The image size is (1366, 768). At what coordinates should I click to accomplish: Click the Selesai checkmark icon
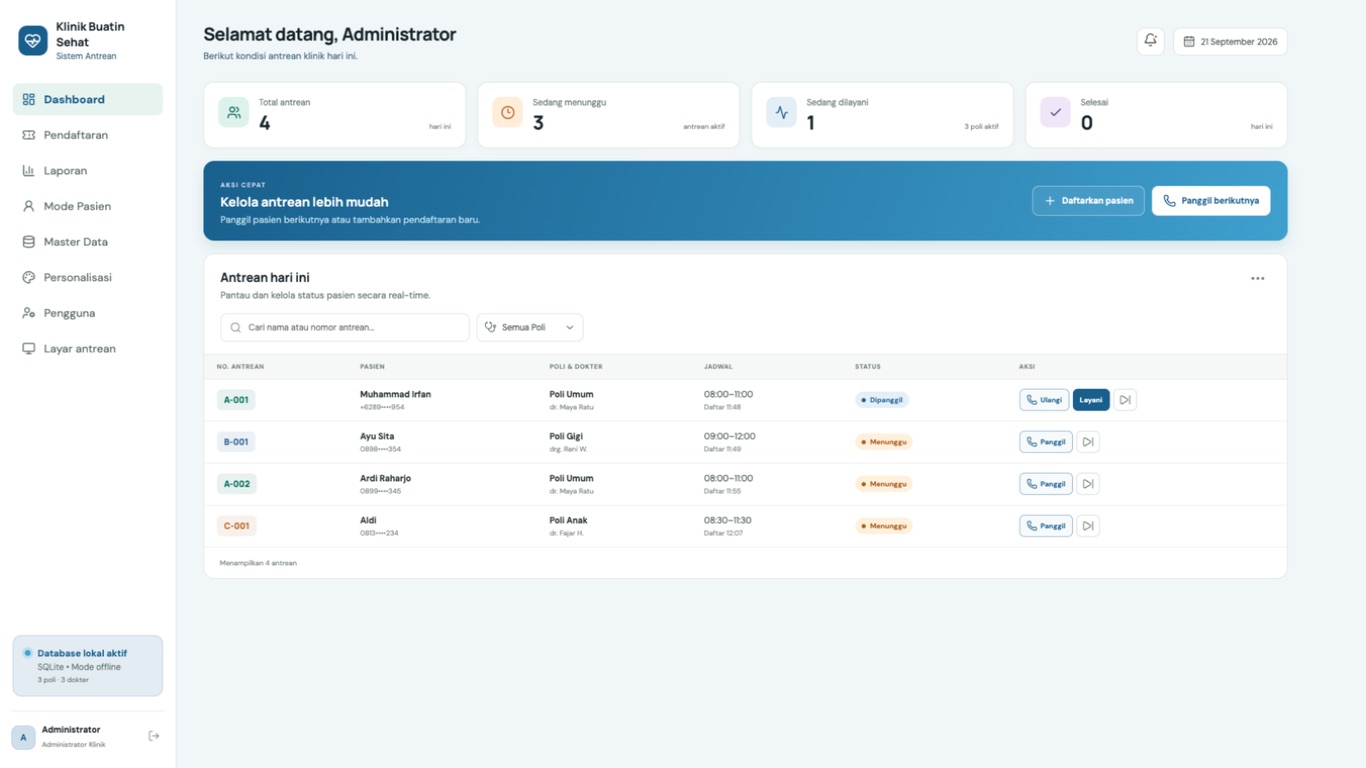[1056, 113]
